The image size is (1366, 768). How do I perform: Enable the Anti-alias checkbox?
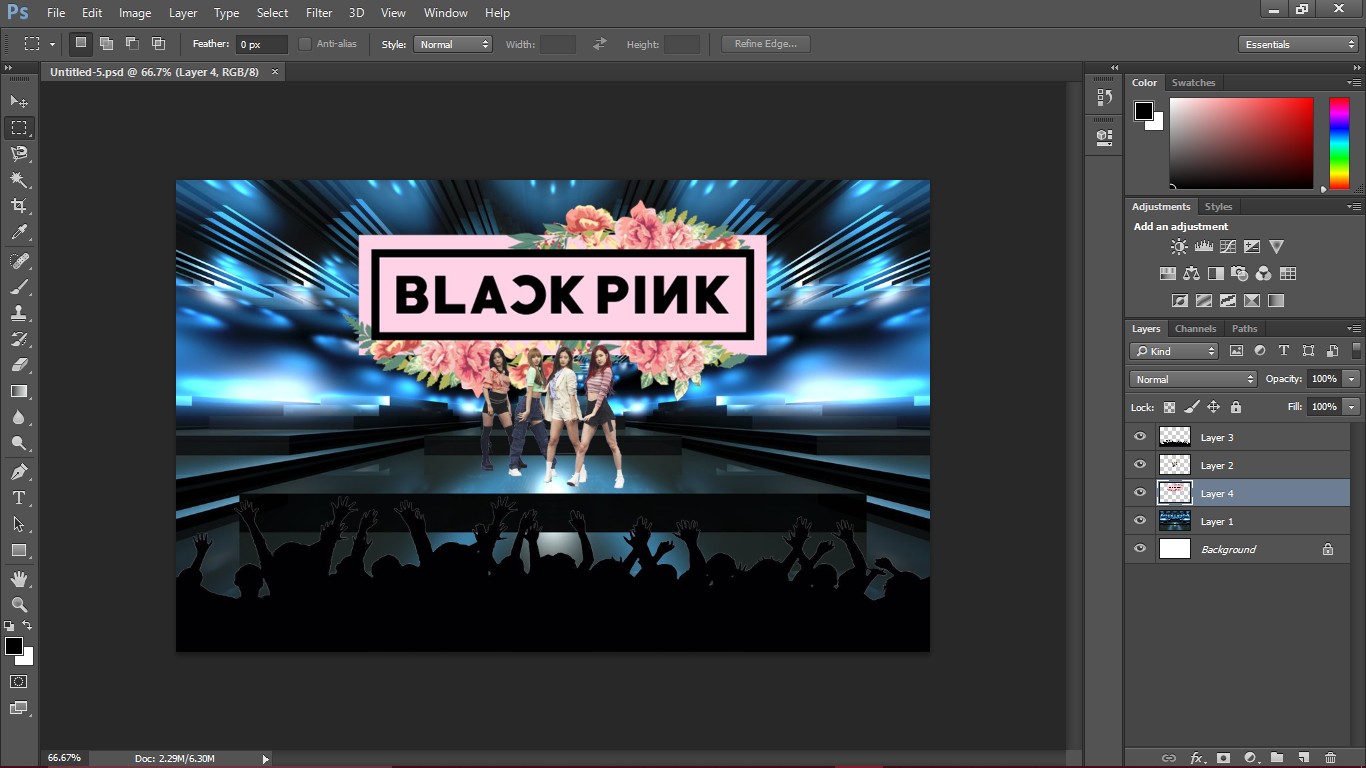coord(305,44)
